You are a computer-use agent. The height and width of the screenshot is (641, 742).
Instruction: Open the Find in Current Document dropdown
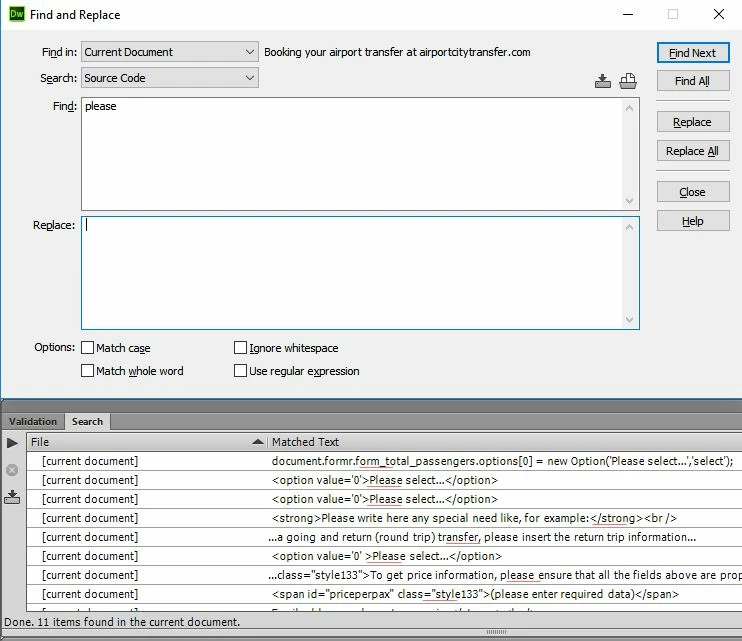click(x=170, y=52)
